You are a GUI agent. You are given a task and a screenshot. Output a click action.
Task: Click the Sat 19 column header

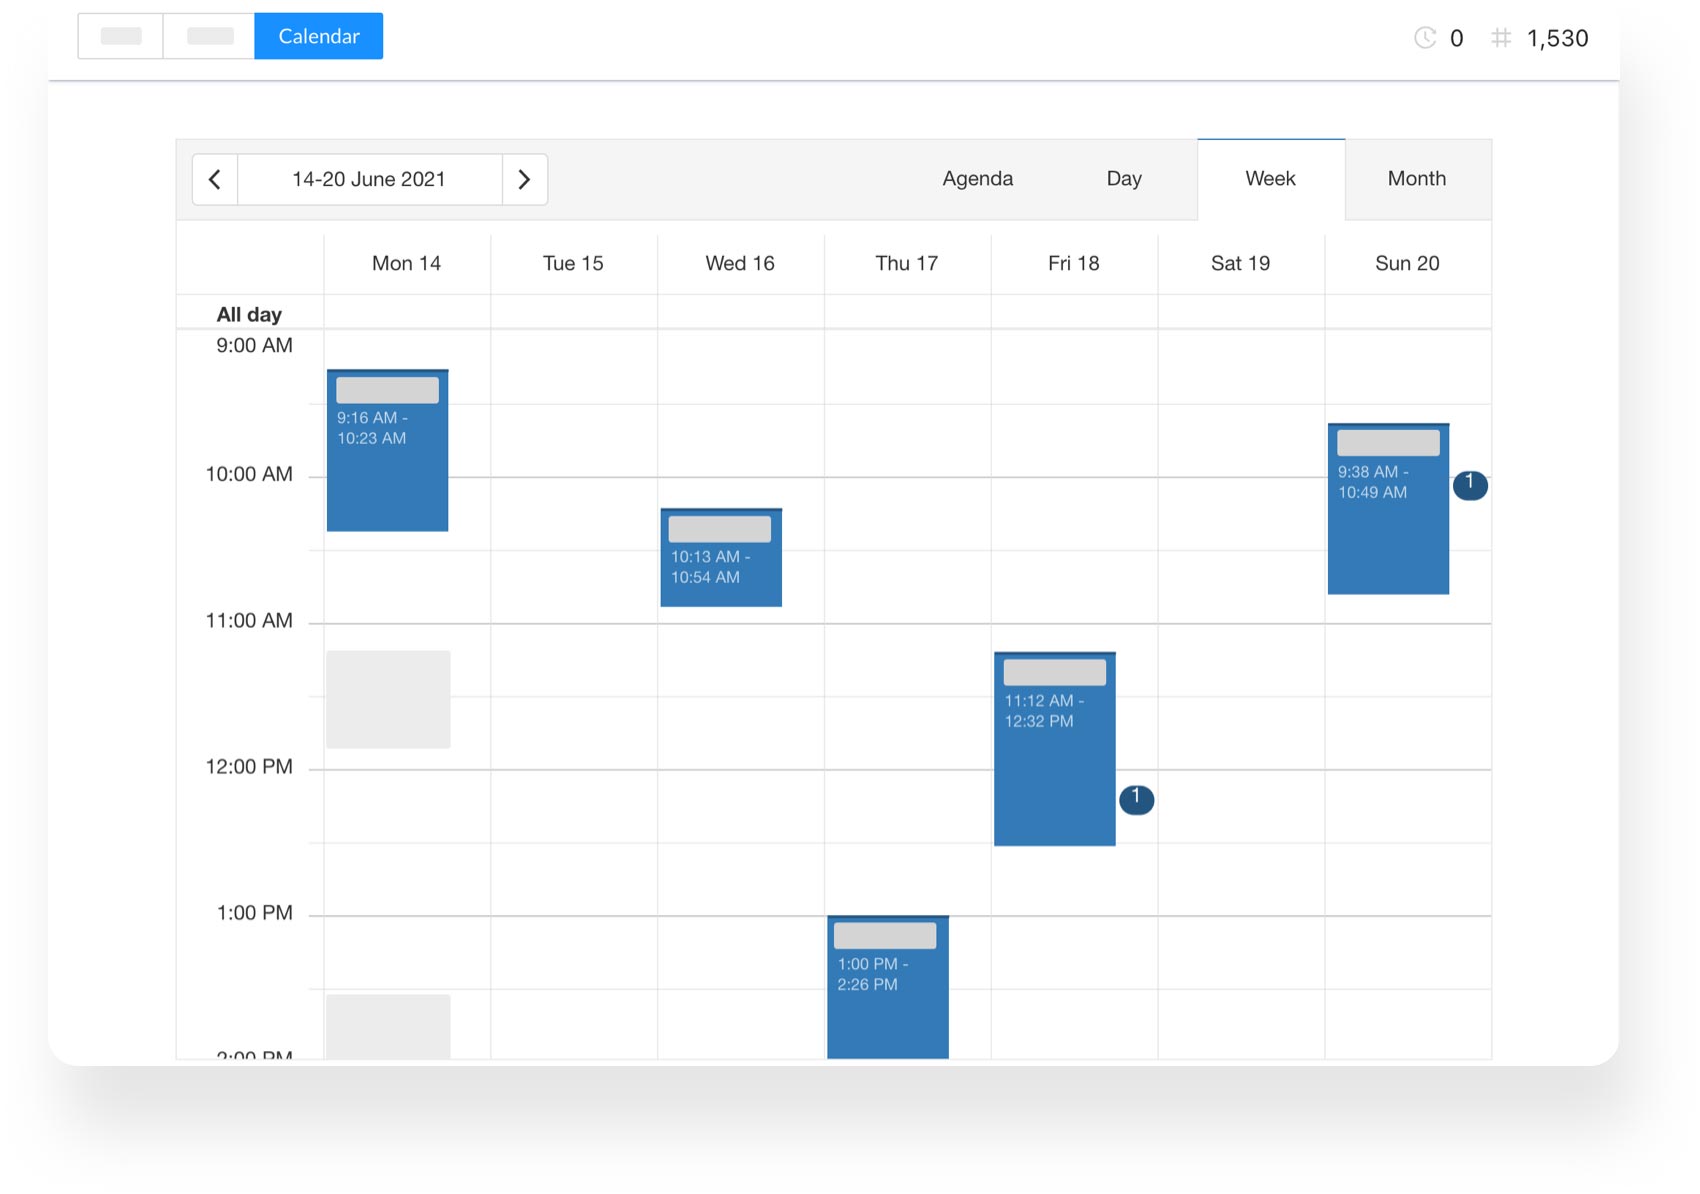(x=1239, y=263)
